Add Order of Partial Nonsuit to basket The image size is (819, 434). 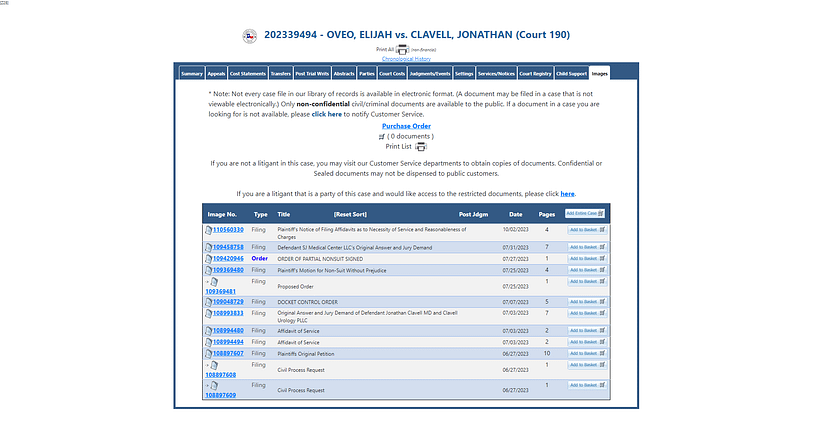pos(587,259)
